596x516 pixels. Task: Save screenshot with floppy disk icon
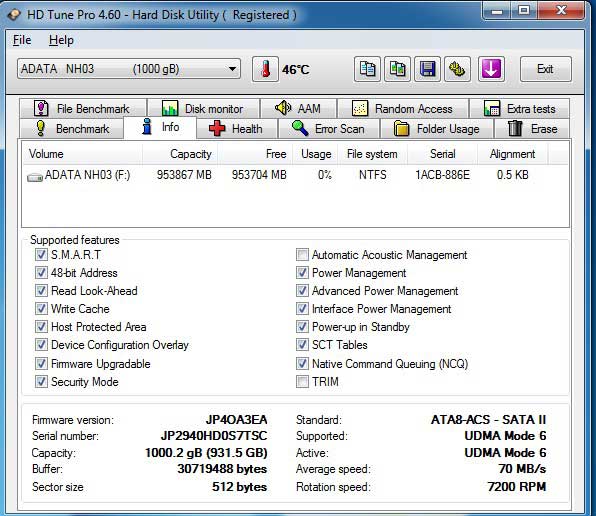pos(427,69)
